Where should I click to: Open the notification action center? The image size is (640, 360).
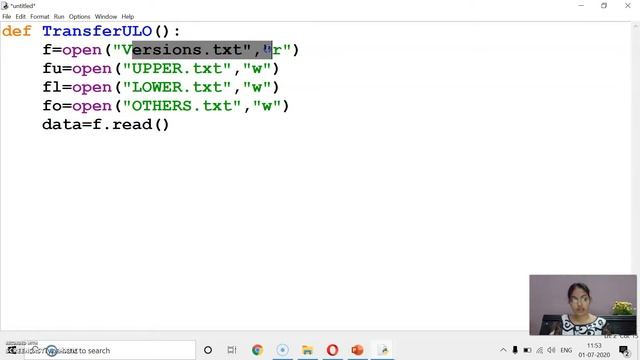[624, 351]
